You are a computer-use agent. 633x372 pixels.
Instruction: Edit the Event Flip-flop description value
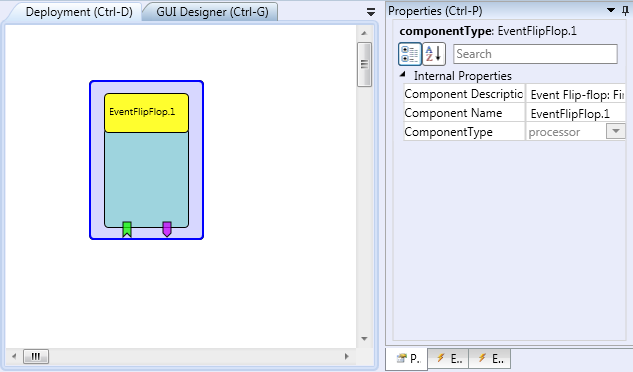pos(576,95)
